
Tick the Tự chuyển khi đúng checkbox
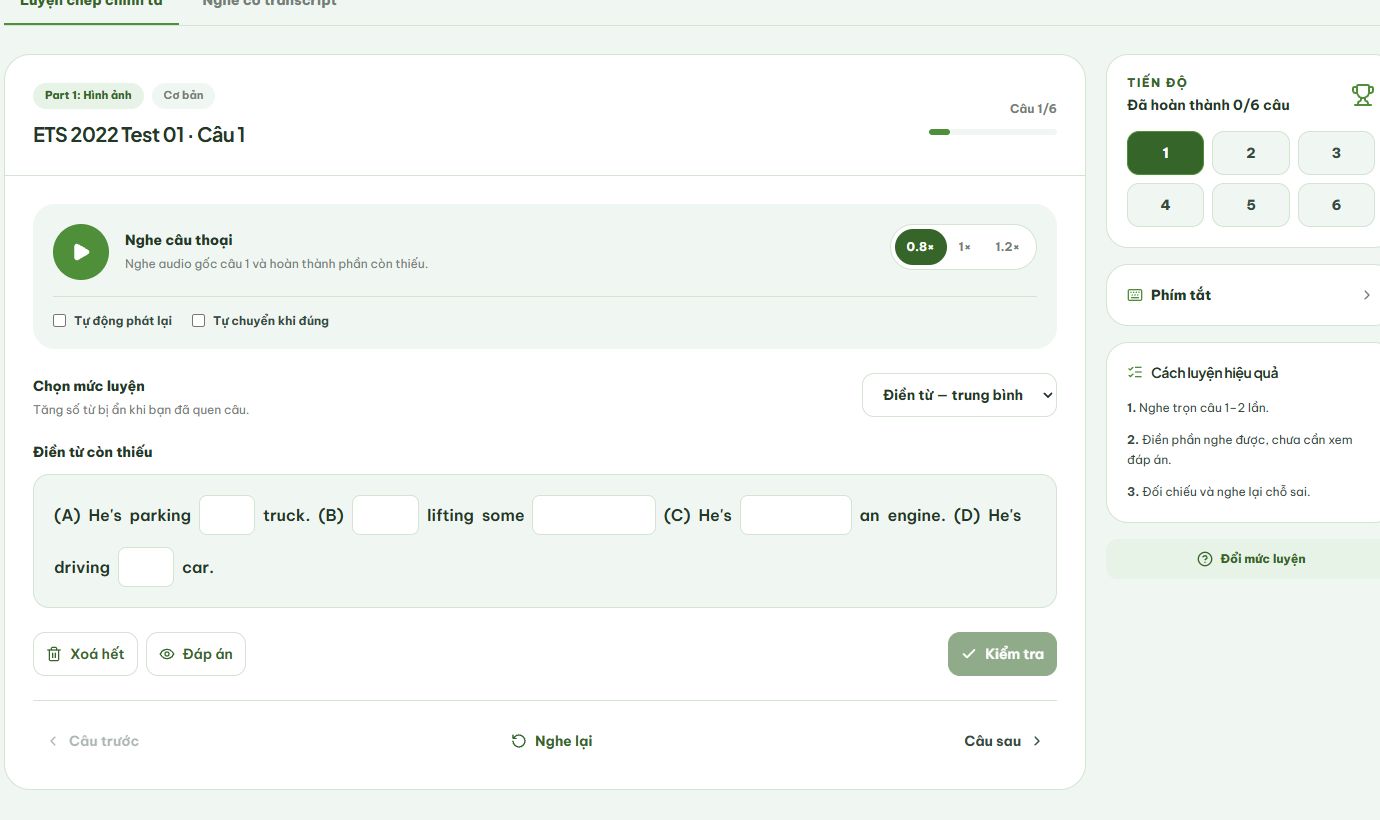[198, 321]
